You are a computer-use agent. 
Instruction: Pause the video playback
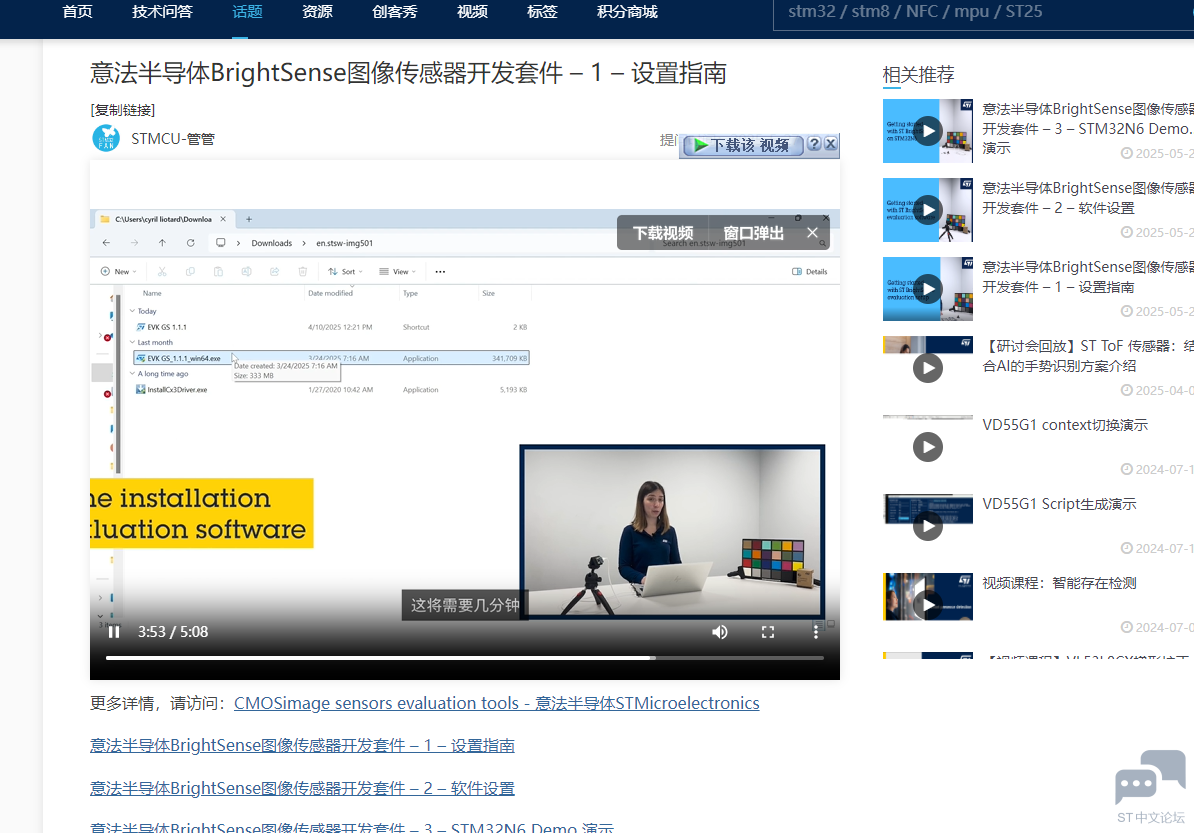114,632
